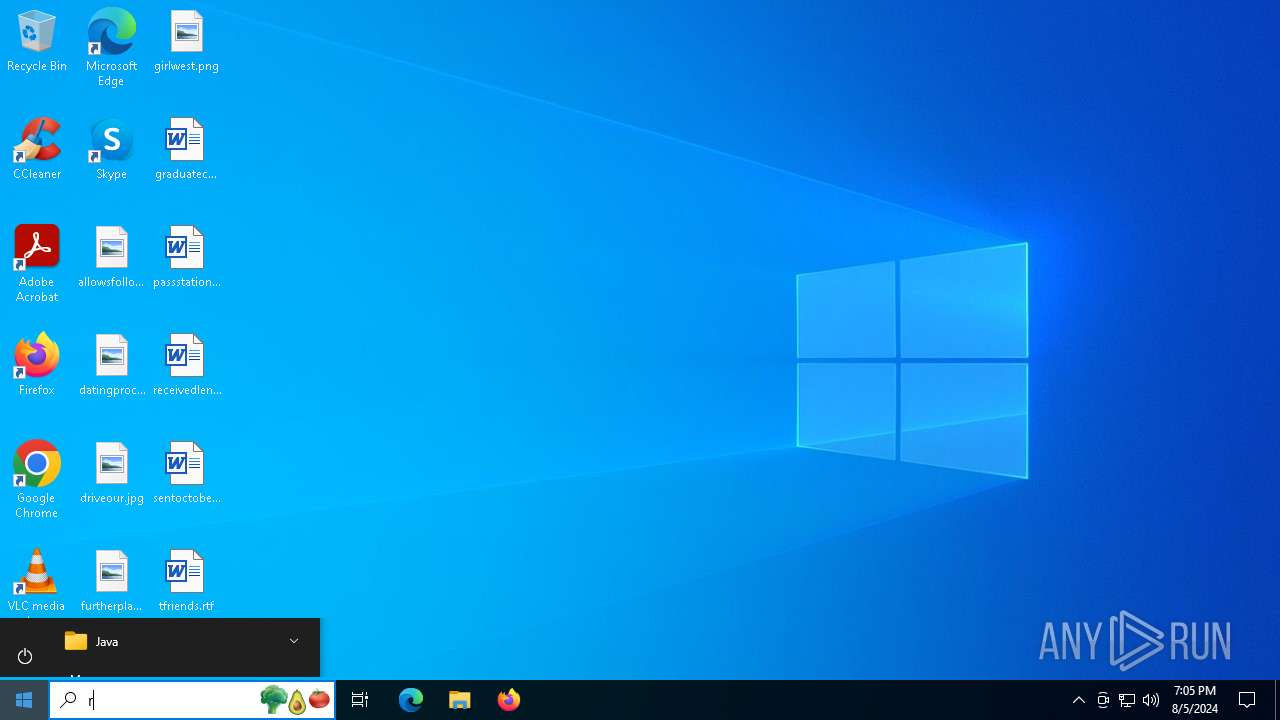Viewport: 1280px width, 720px height.
Task: Select the sentoctobe... Word document
Action: tap(186, 474)
